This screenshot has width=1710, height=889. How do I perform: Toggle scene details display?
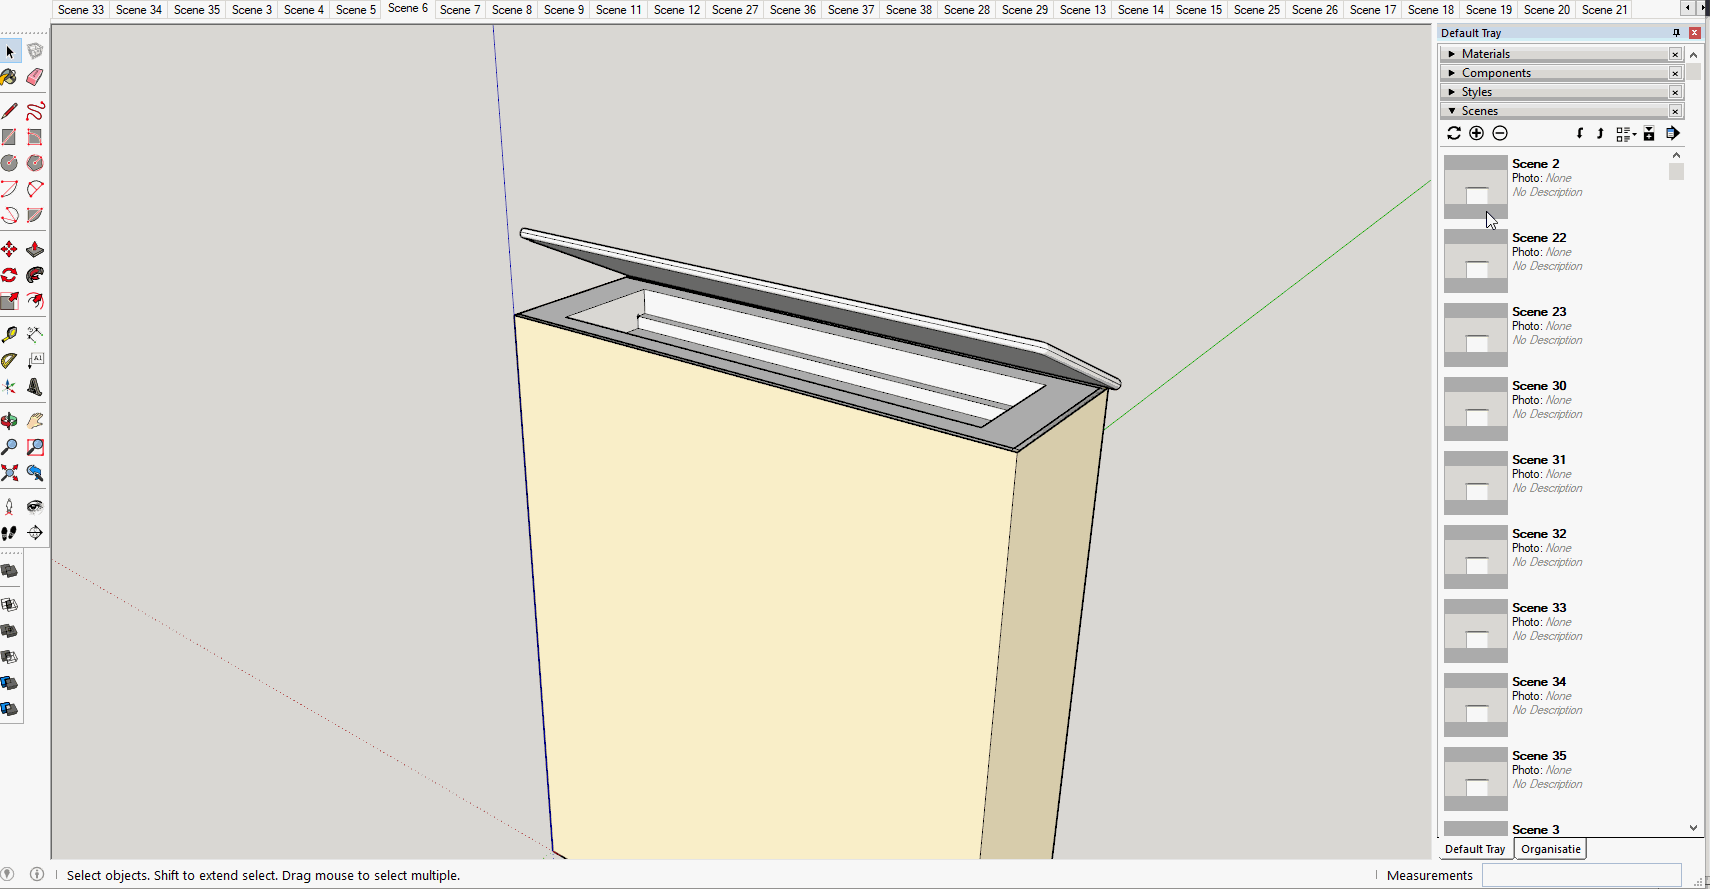tap(1649, 133)
